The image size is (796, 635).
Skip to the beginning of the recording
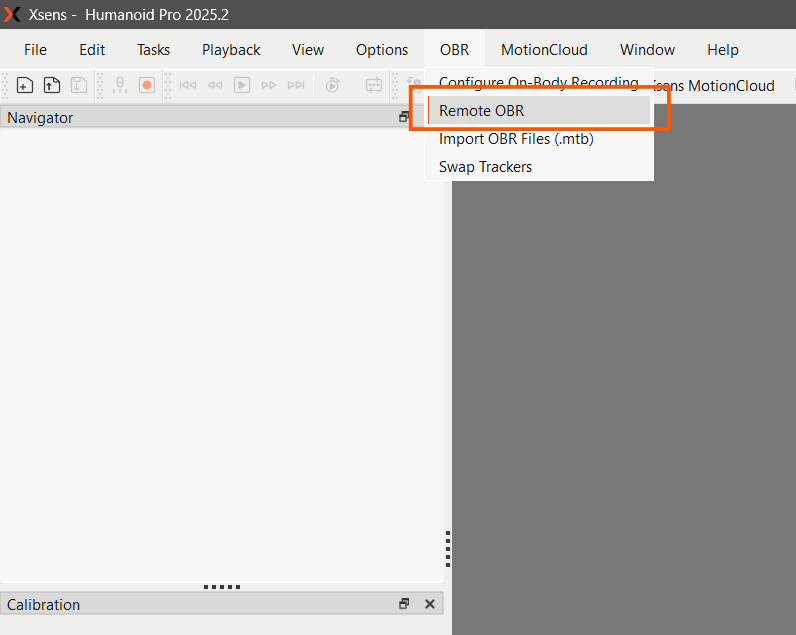point(188,85)
